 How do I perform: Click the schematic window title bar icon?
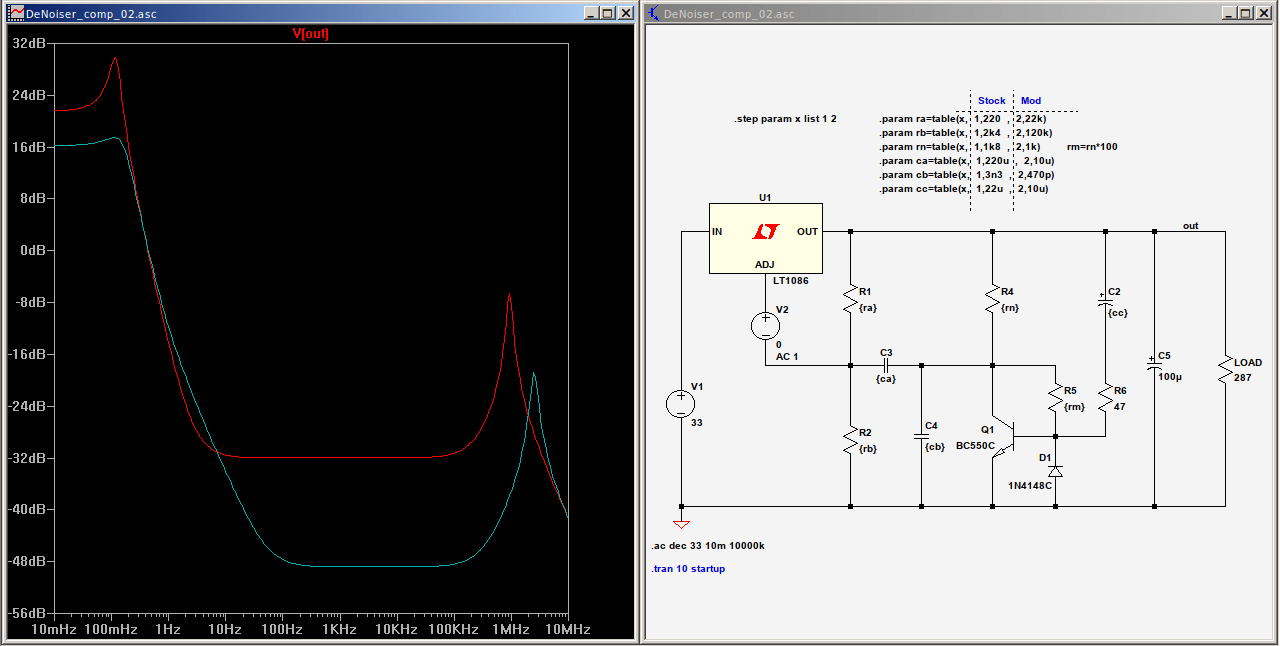point(654,13)
